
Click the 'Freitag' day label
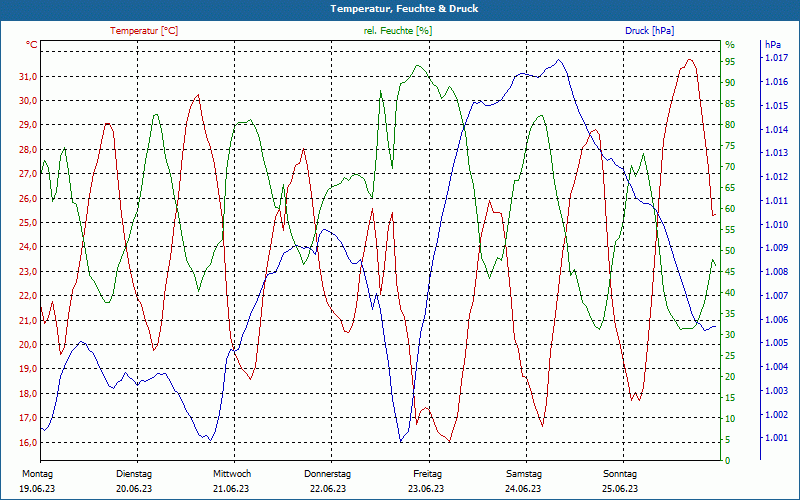click(428, 474)
